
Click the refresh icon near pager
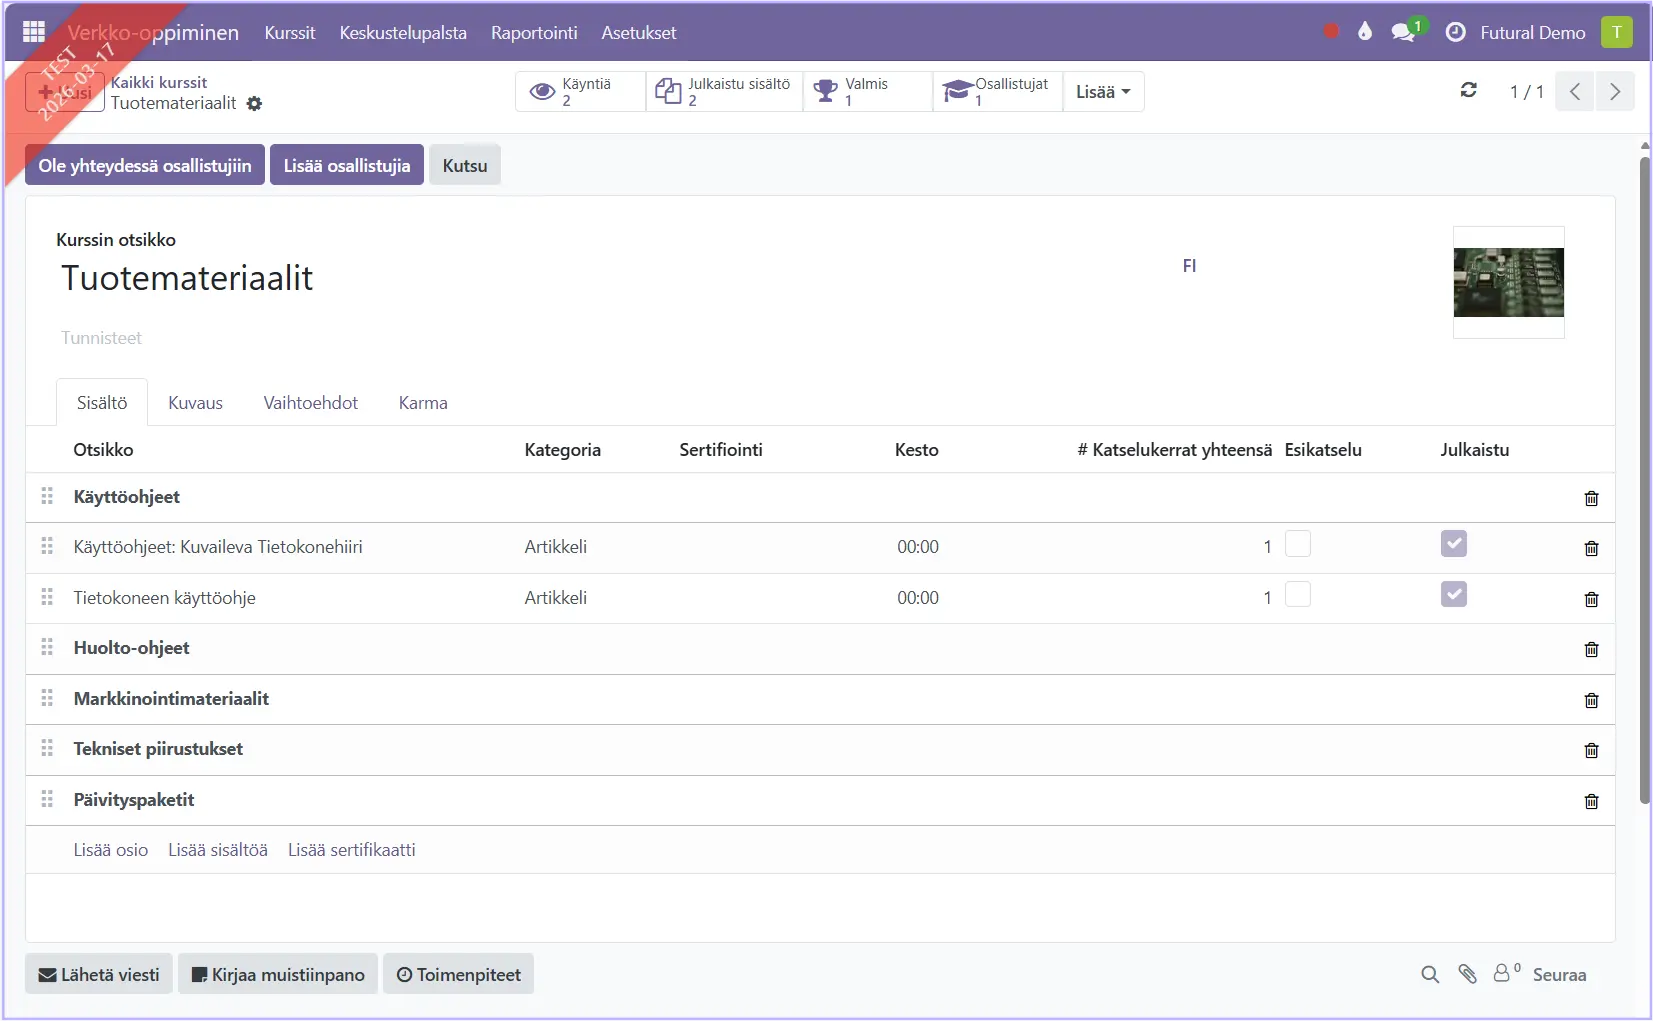[x=1468, y=91]
